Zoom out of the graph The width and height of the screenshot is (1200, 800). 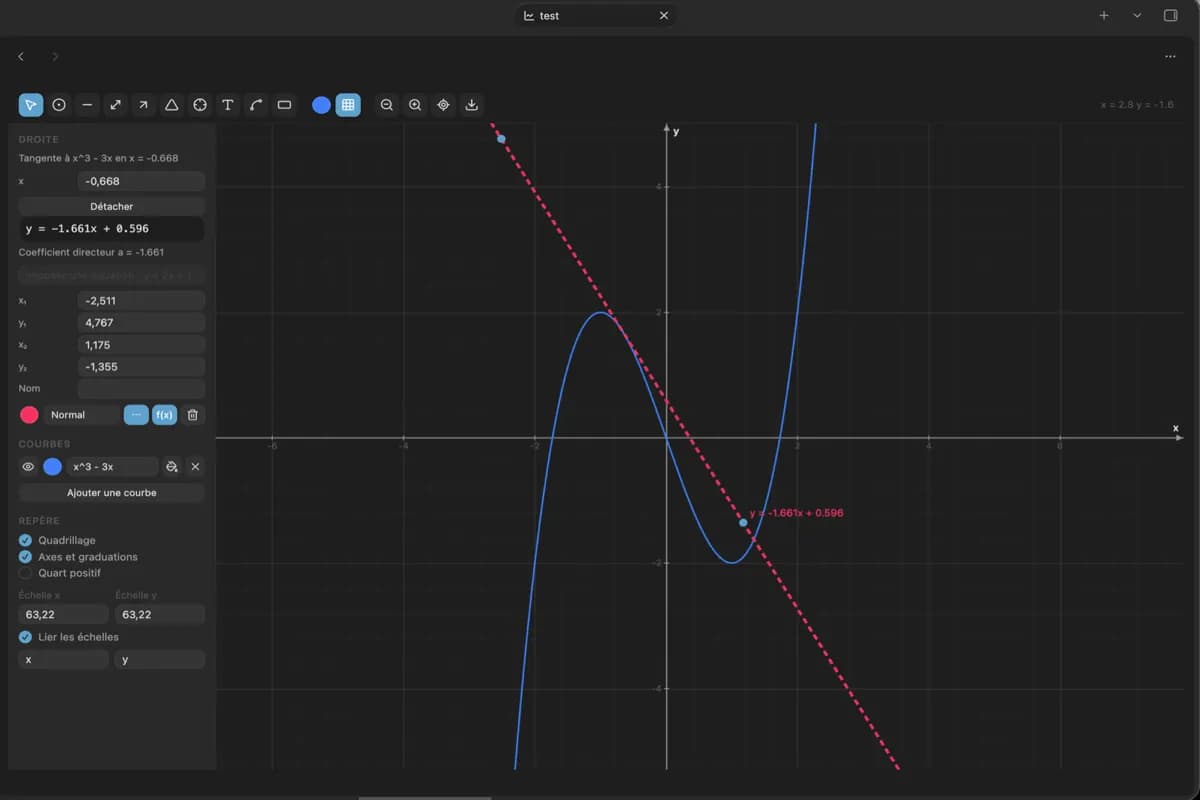point(387,104)
